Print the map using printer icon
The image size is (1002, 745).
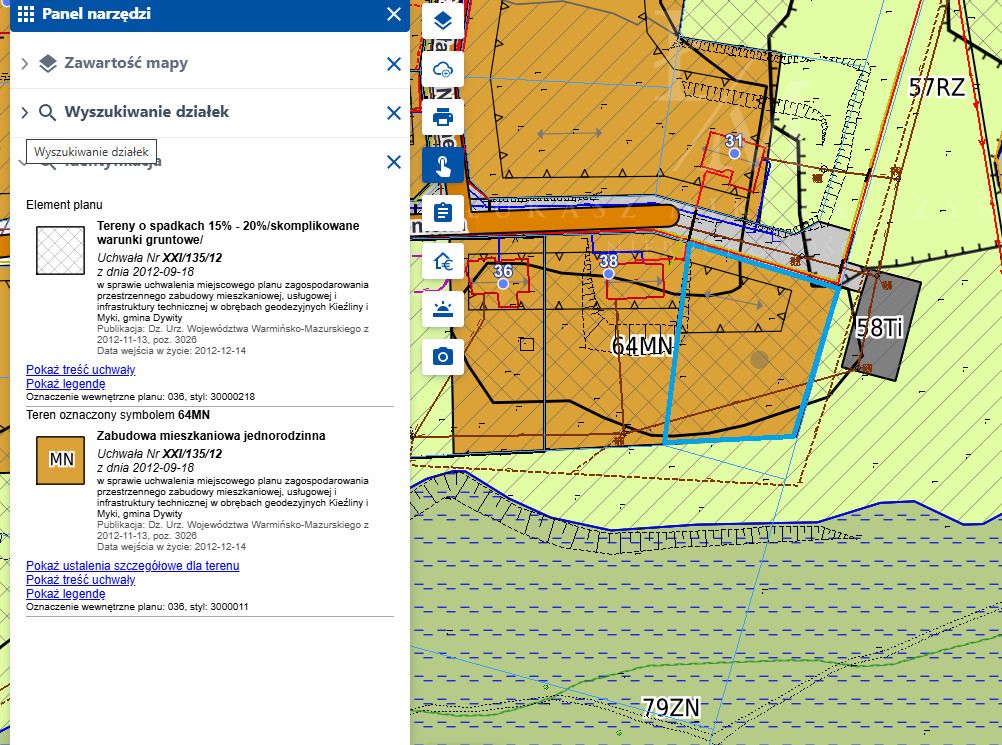443,118
